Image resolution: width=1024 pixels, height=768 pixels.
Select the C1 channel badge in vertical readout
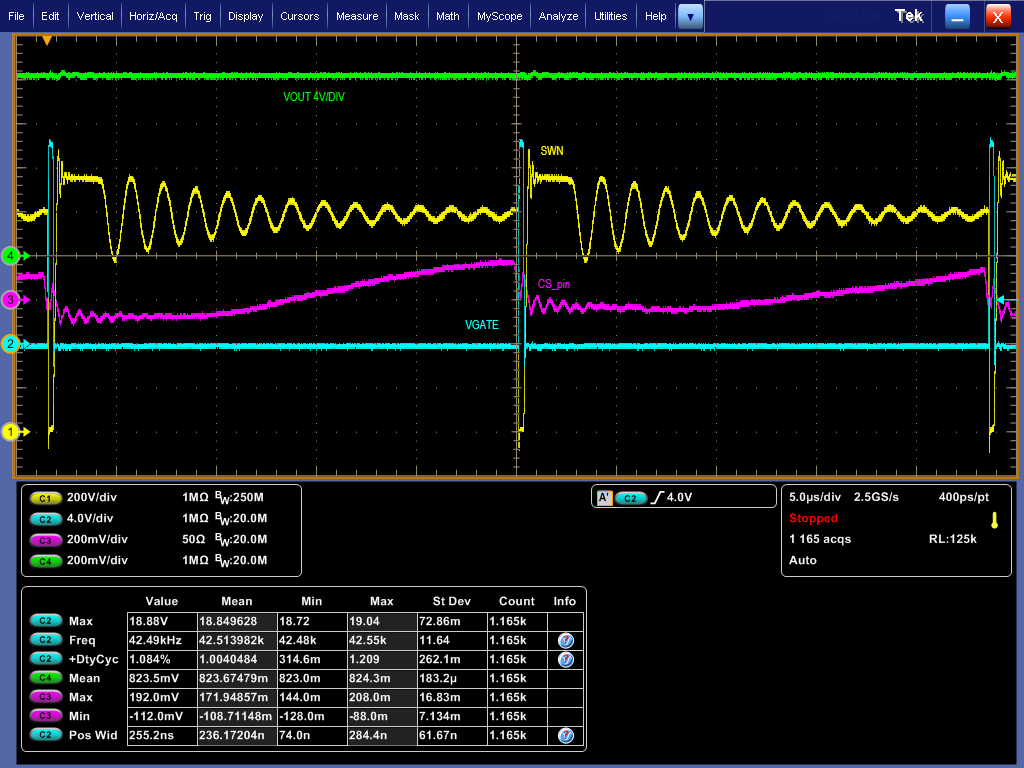[46, 498]
